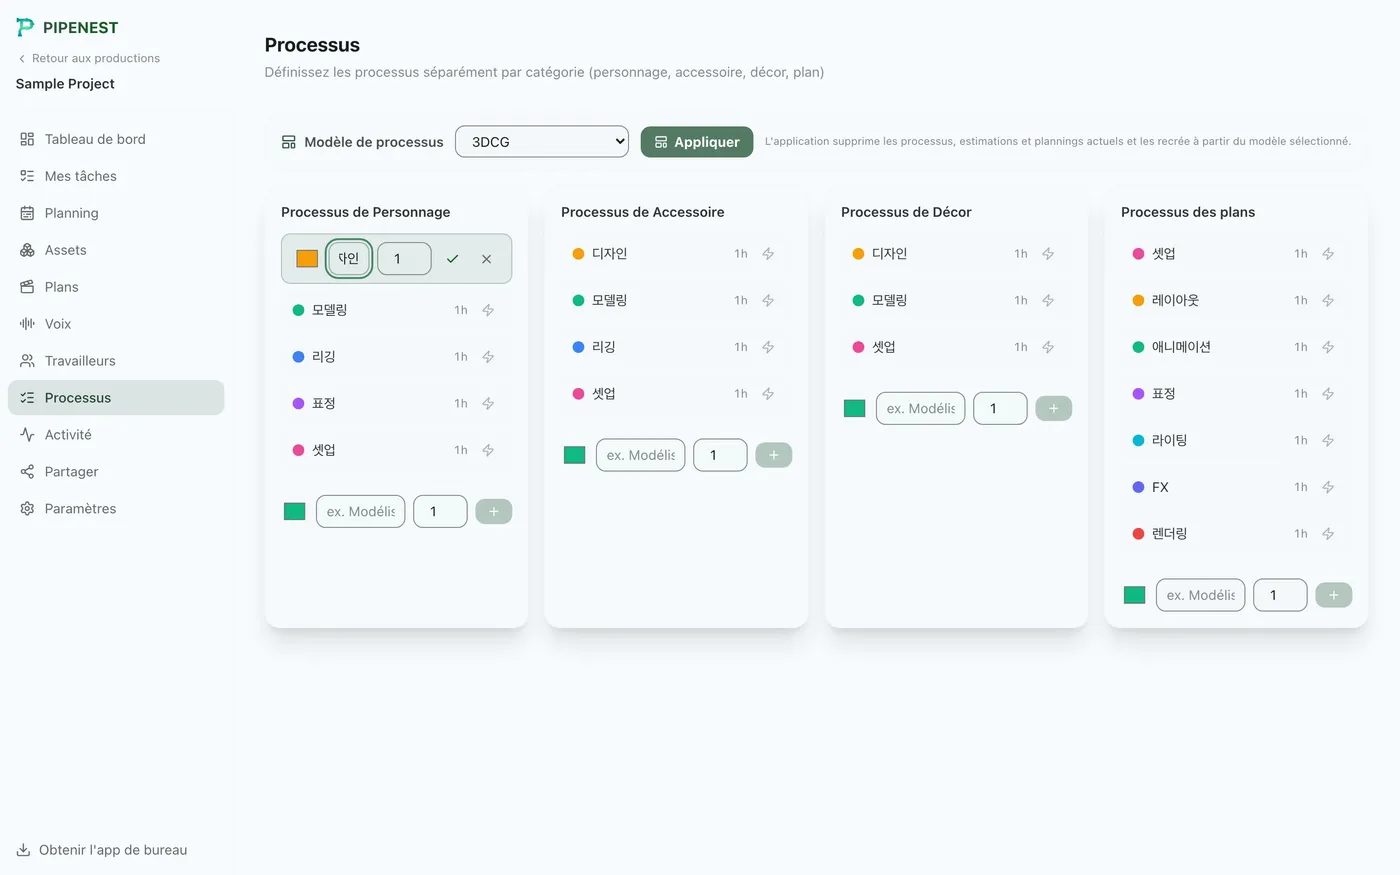Confirm edit with the checkmark icon
1400x875 pixels.
coord(452,259)
